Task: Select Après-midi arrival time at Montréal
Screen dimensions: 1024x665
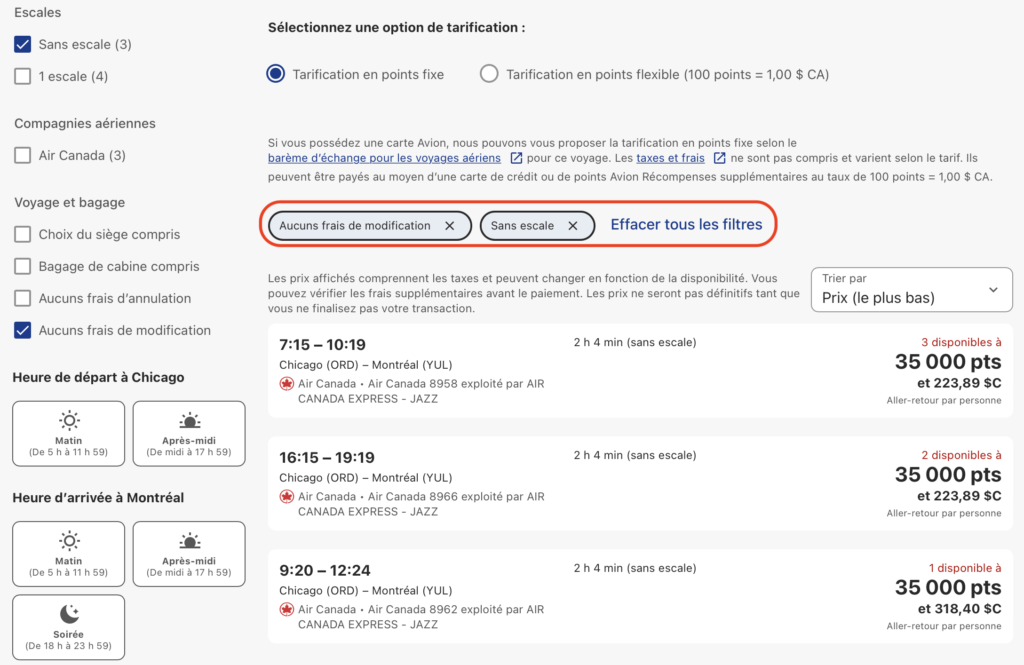Action: 189,554
